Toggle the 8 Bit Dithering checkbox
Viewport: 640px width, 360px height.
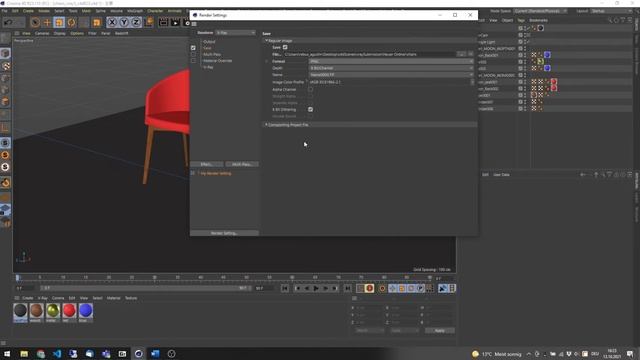click(x=311, y=109)
